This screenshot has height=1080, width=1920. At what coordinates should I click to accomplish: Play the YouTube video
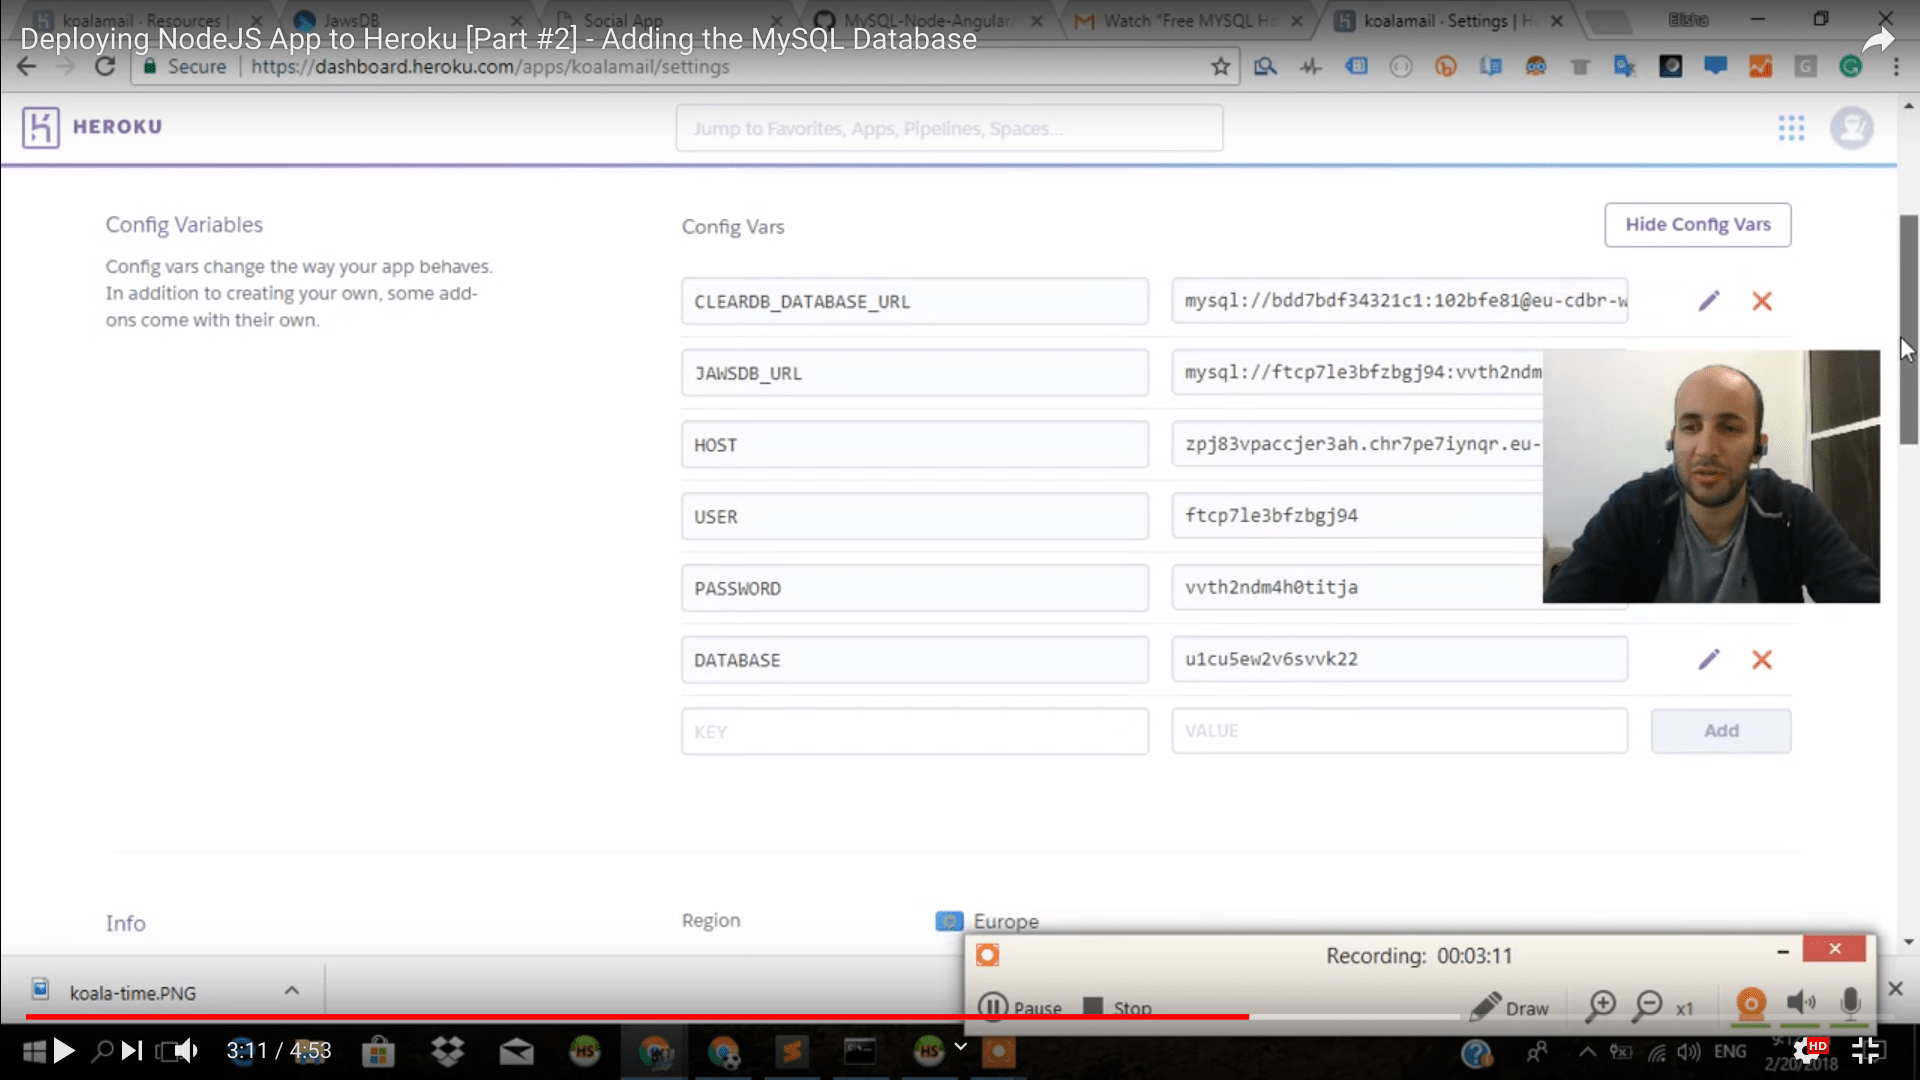pos(64,1050)
